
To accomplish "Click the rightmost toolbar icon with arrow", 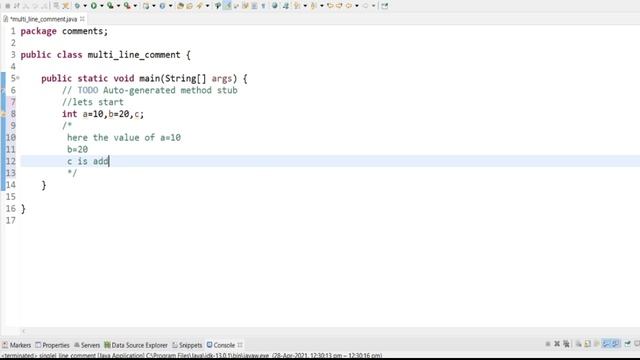I will coord(384,6).
